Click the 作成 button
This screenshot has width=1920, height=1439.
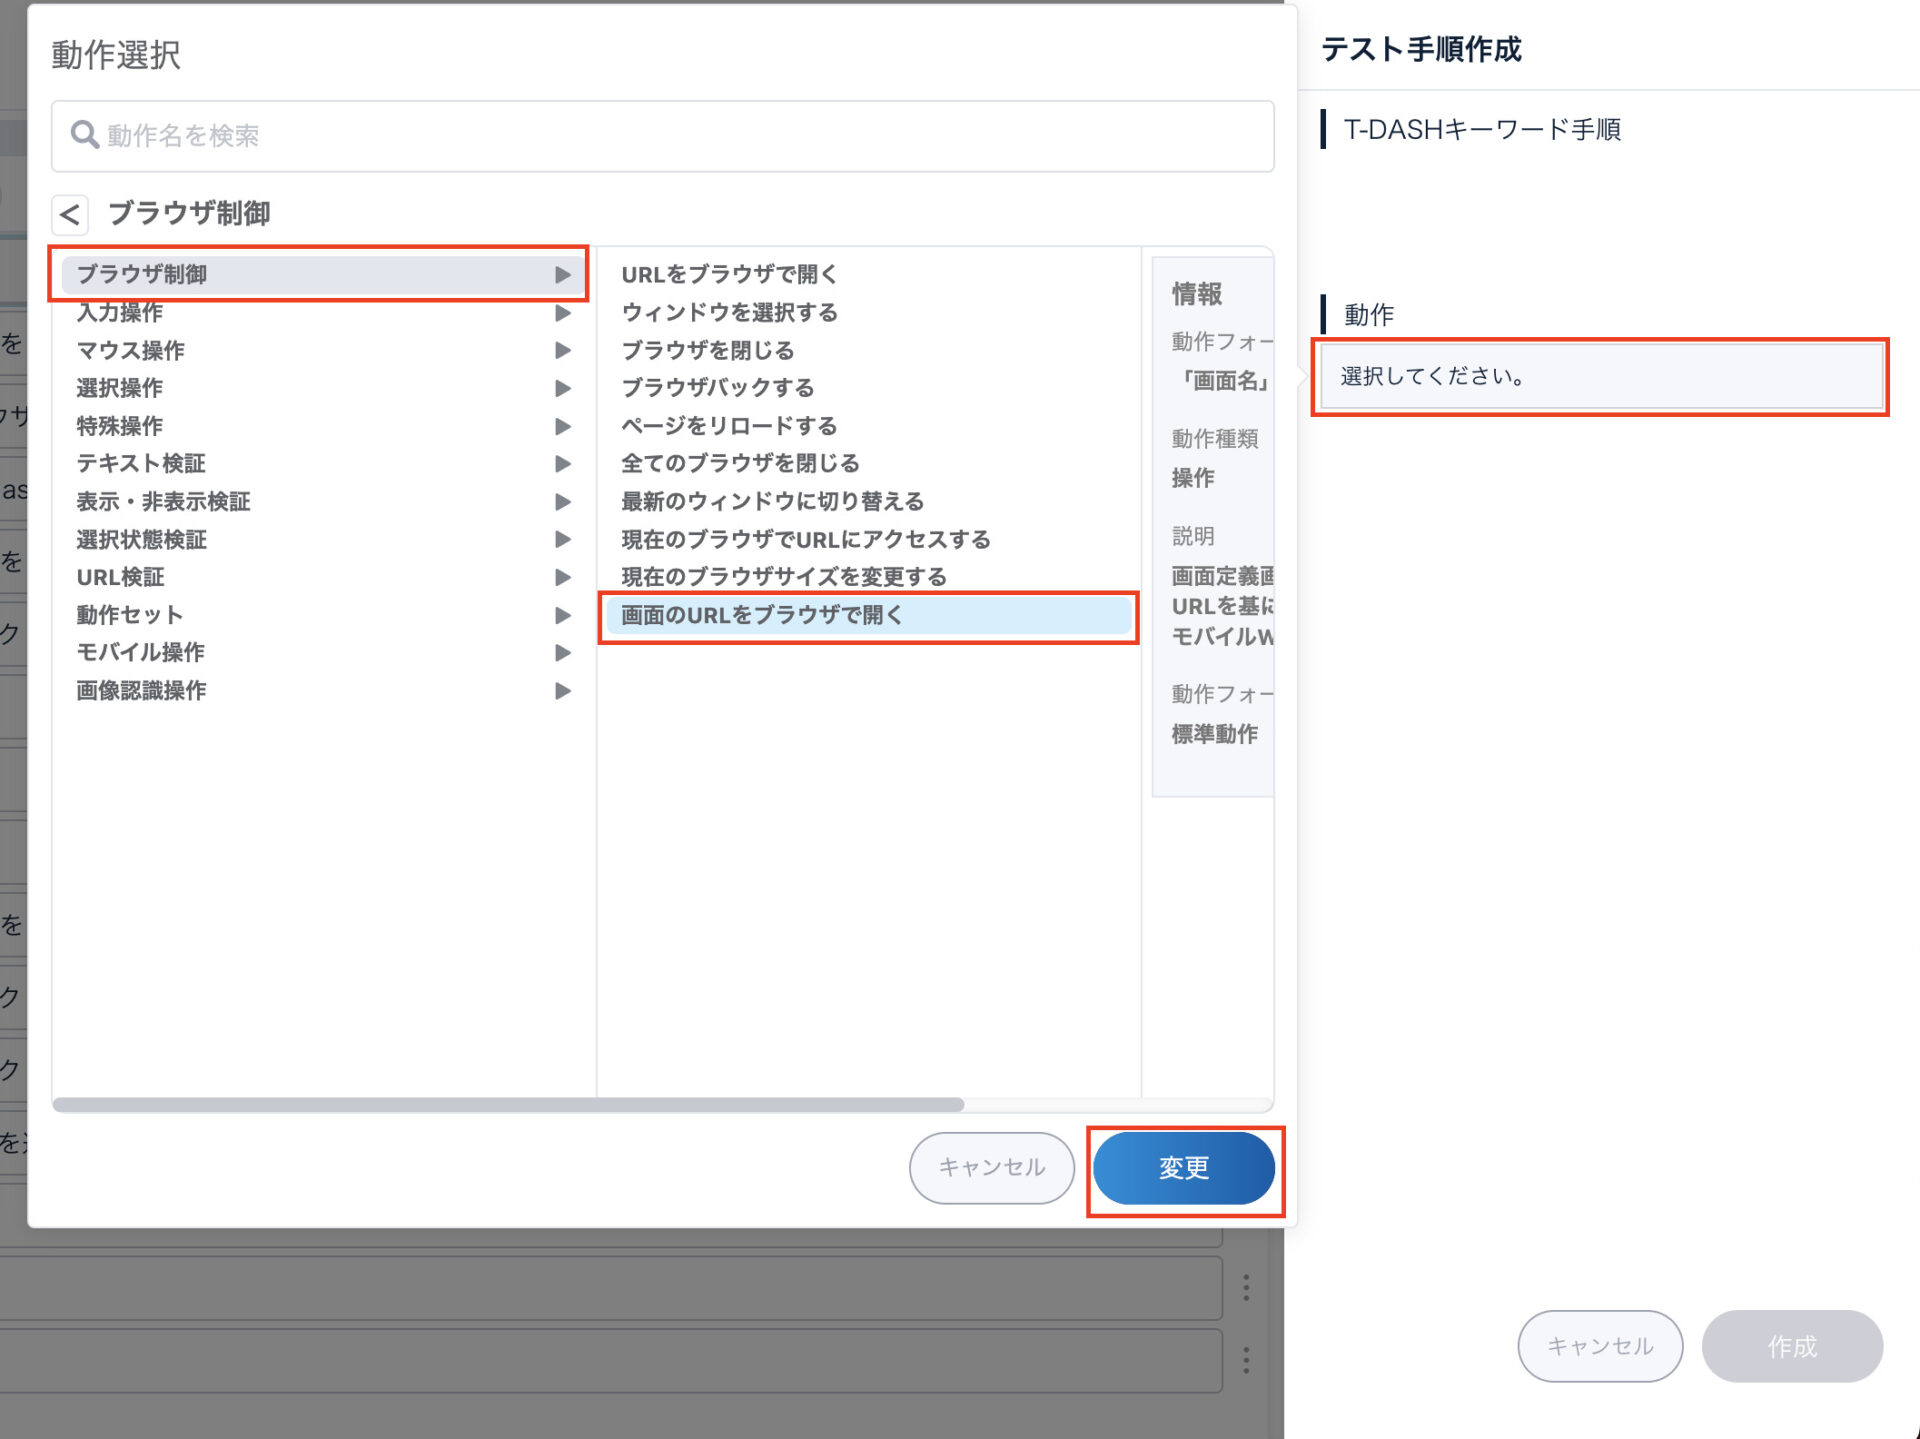[1791, 1346]
